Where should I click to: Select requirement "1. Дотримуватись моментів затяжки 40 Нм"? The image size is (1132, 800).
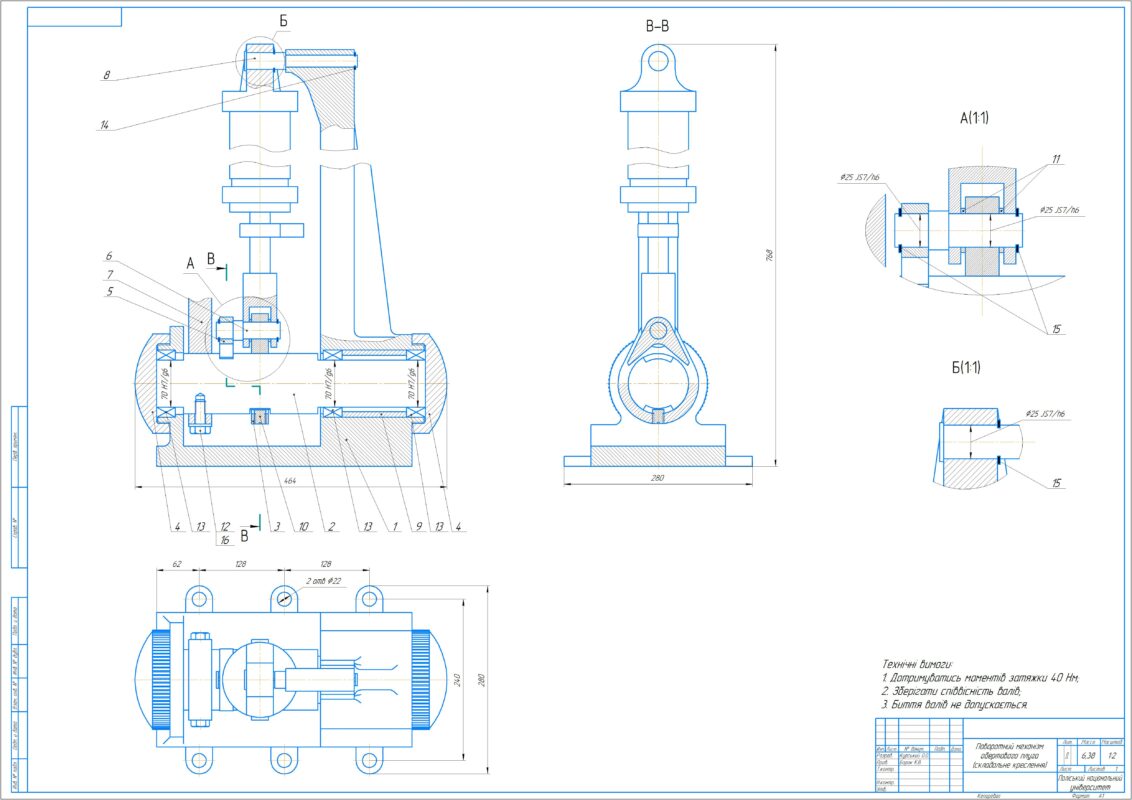[x=980, y=678]
